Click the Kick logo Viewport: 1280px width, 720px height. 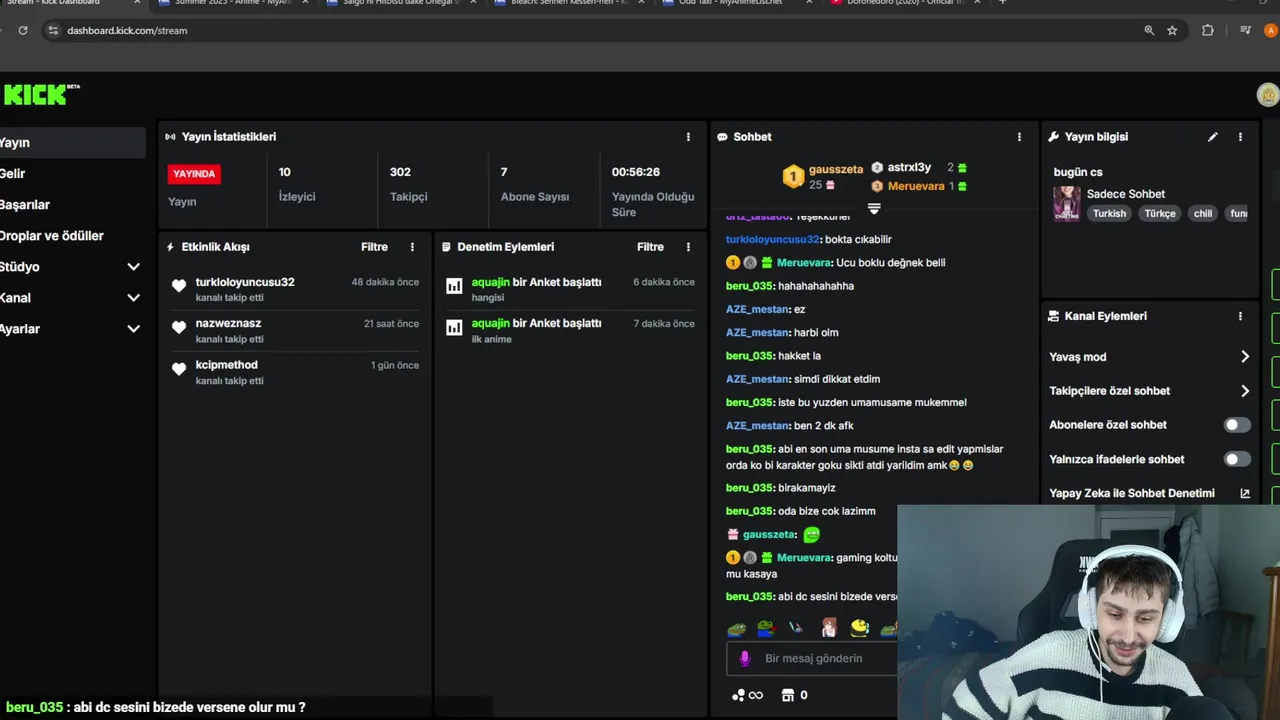click(40, 94)
